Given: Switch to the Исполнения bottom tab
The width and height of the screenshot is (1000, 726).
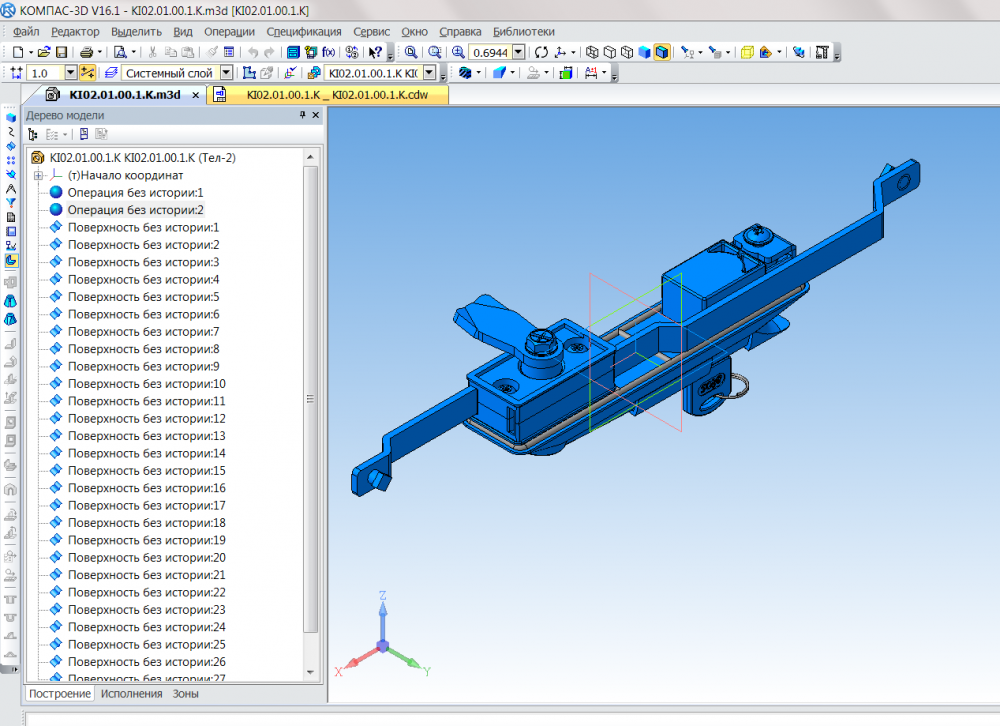Looking at the screenshot, I should point(131,693).
